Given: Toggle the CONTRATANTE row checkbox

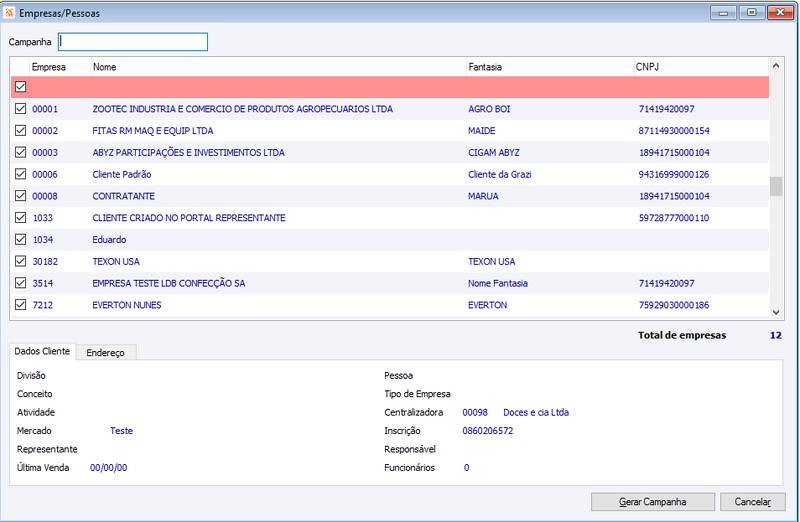Looking at the screenshot, I should tap(20, 196).
